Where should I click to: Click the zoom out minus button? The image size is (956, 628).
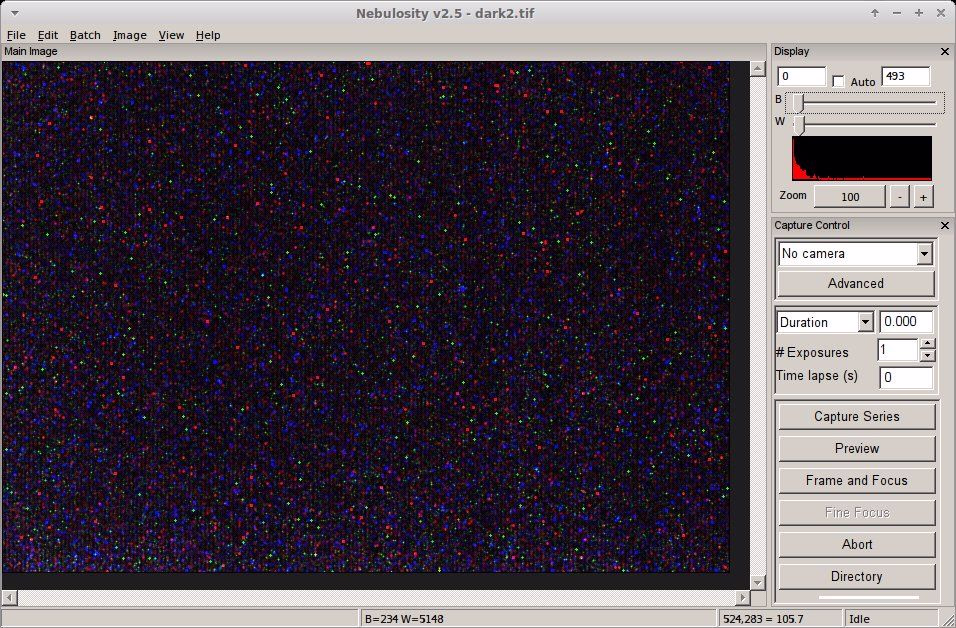coord(901,197)
